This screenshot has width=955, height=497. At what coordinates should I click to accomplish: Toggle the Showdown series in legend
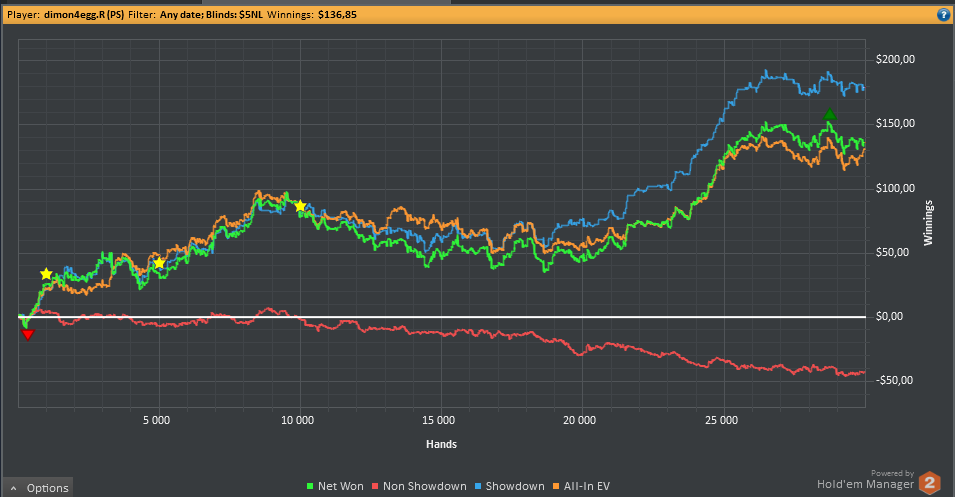click(x=509, y=486)
